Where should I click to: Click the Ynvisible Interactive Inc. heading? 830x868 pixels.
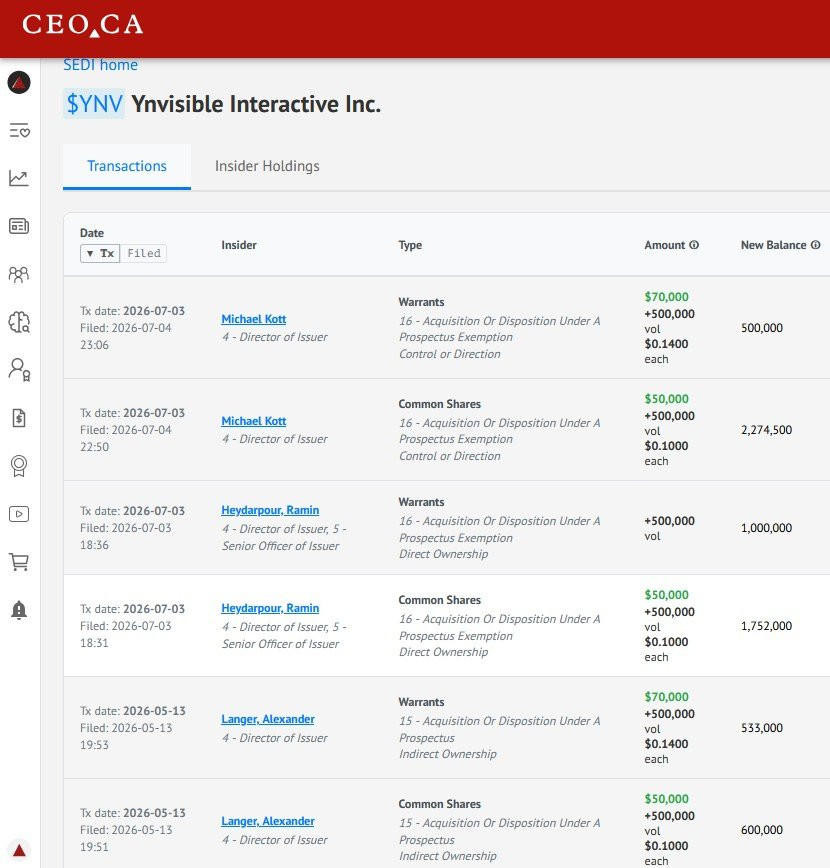click(256, 104)
